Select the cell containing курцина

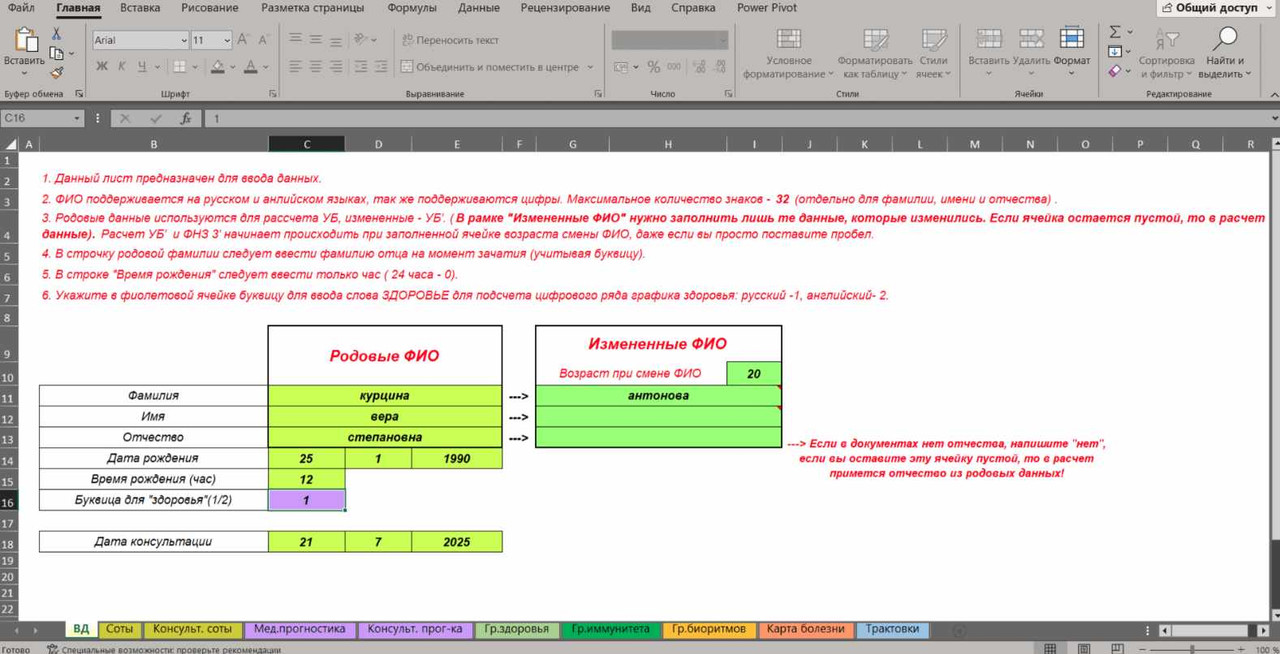384,395
